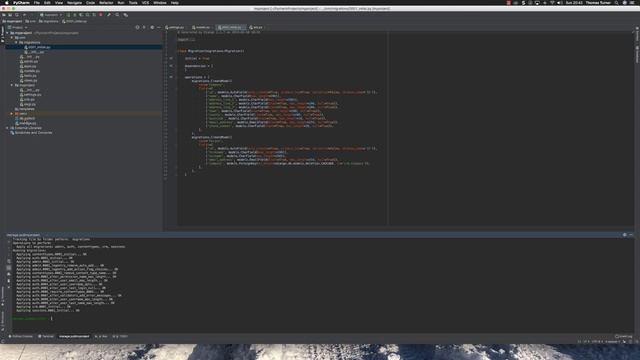Screen dimensions: 640x360
Task: Select tests.py in project tree
Action: click(28, 76)
